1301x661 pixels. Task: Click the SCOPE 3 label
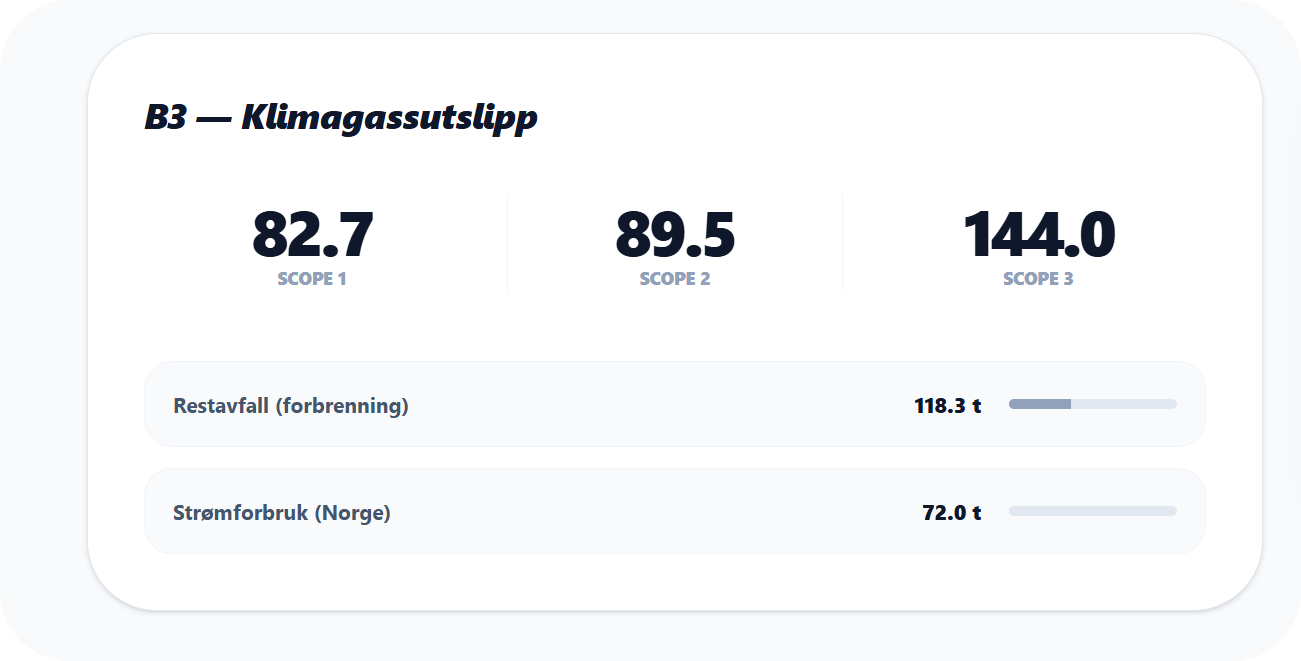point(1038,279)
